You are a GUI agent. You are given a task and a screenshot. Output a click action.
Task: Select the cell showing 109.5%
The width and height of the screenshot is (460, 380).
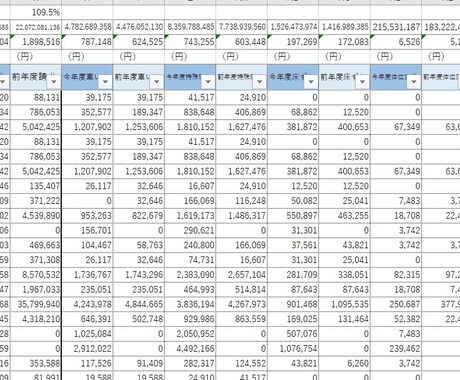[x=36, y=13]
